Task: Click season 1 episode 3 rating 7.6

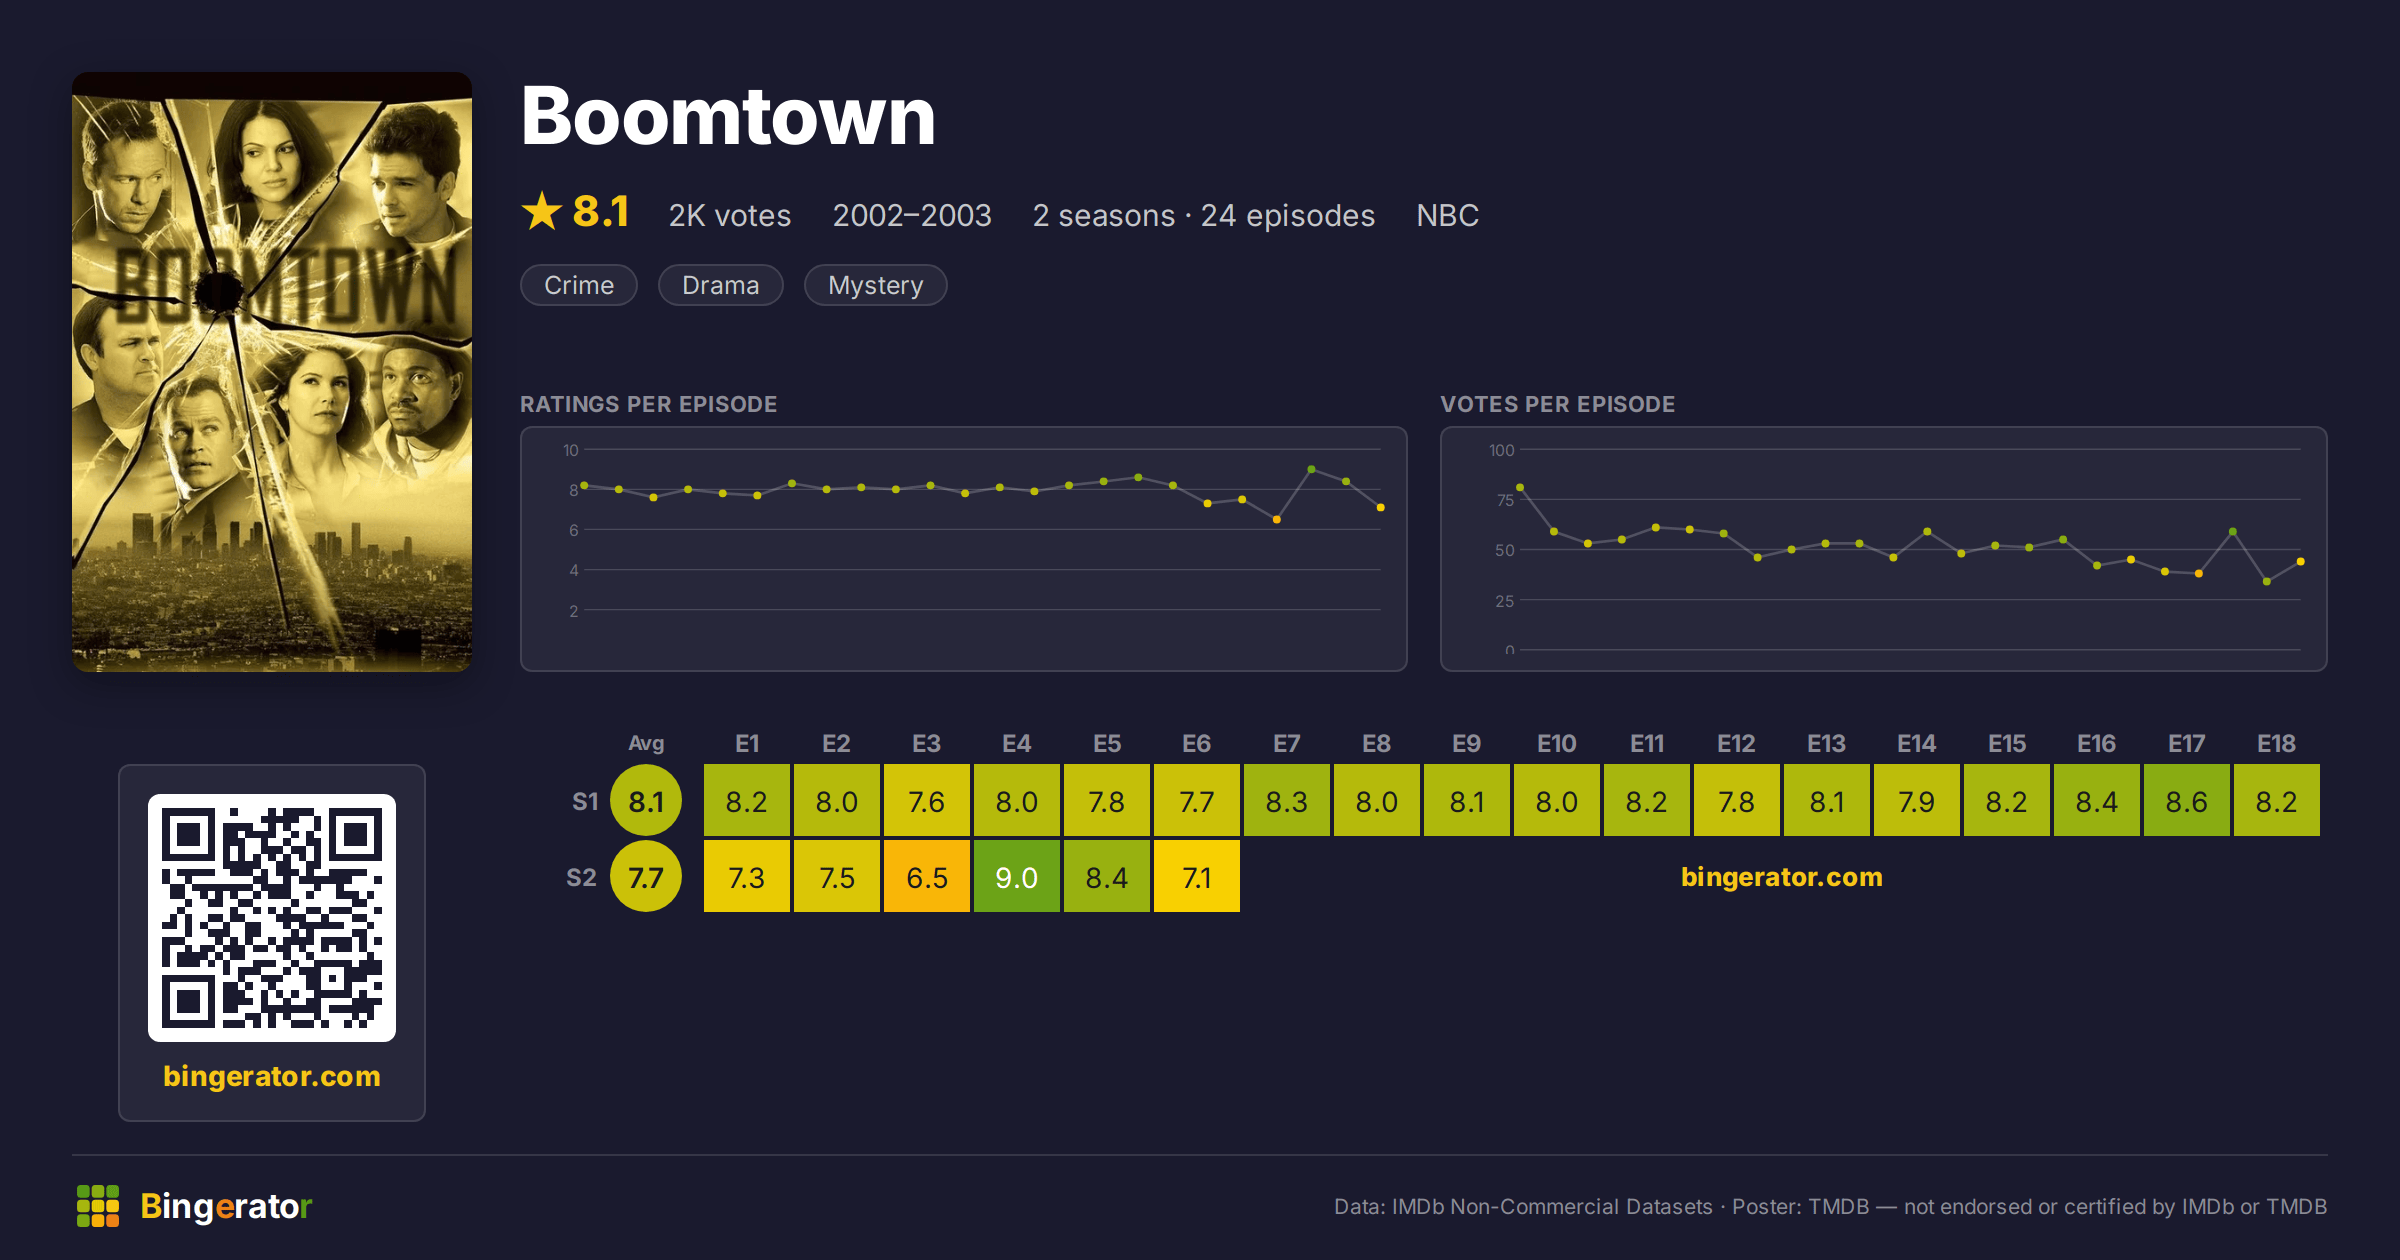Action: click(927, 801)
